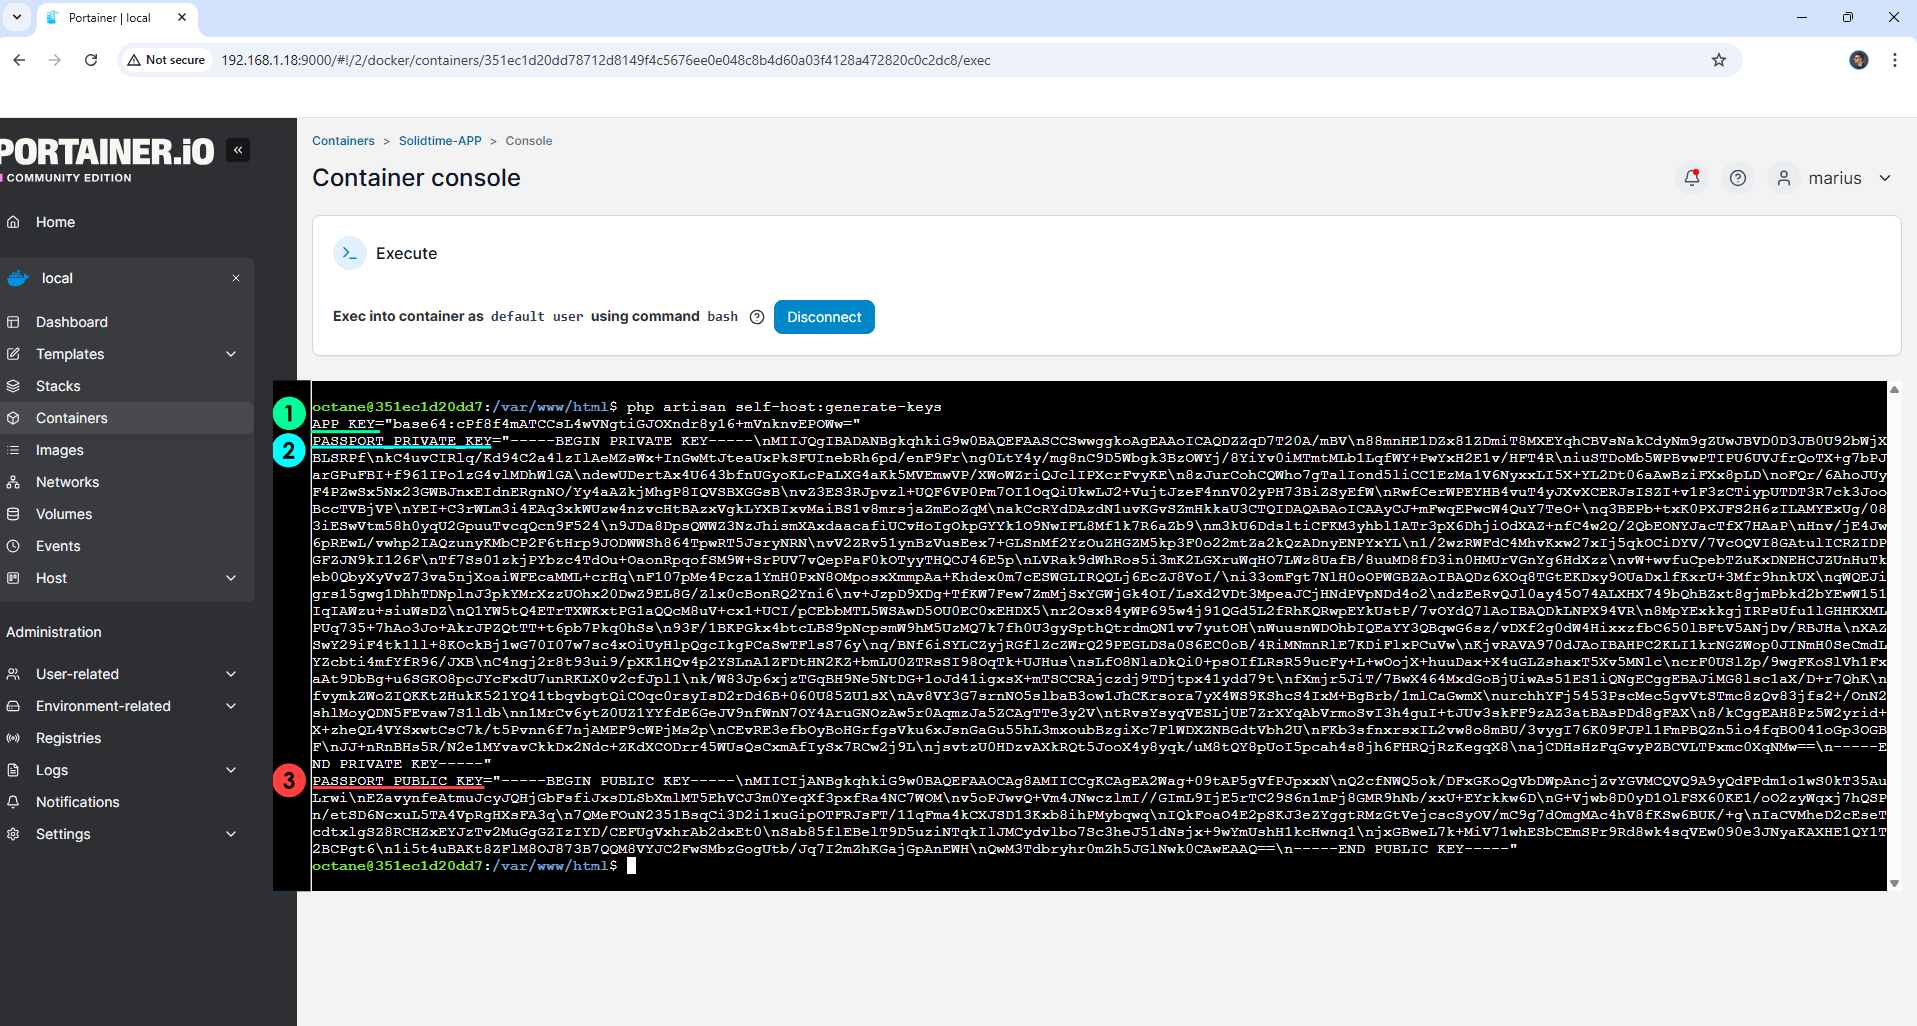Click the notifications bell icon
The height and width of the screenshot is (1026, 1917).
[x=1692, y=178]
